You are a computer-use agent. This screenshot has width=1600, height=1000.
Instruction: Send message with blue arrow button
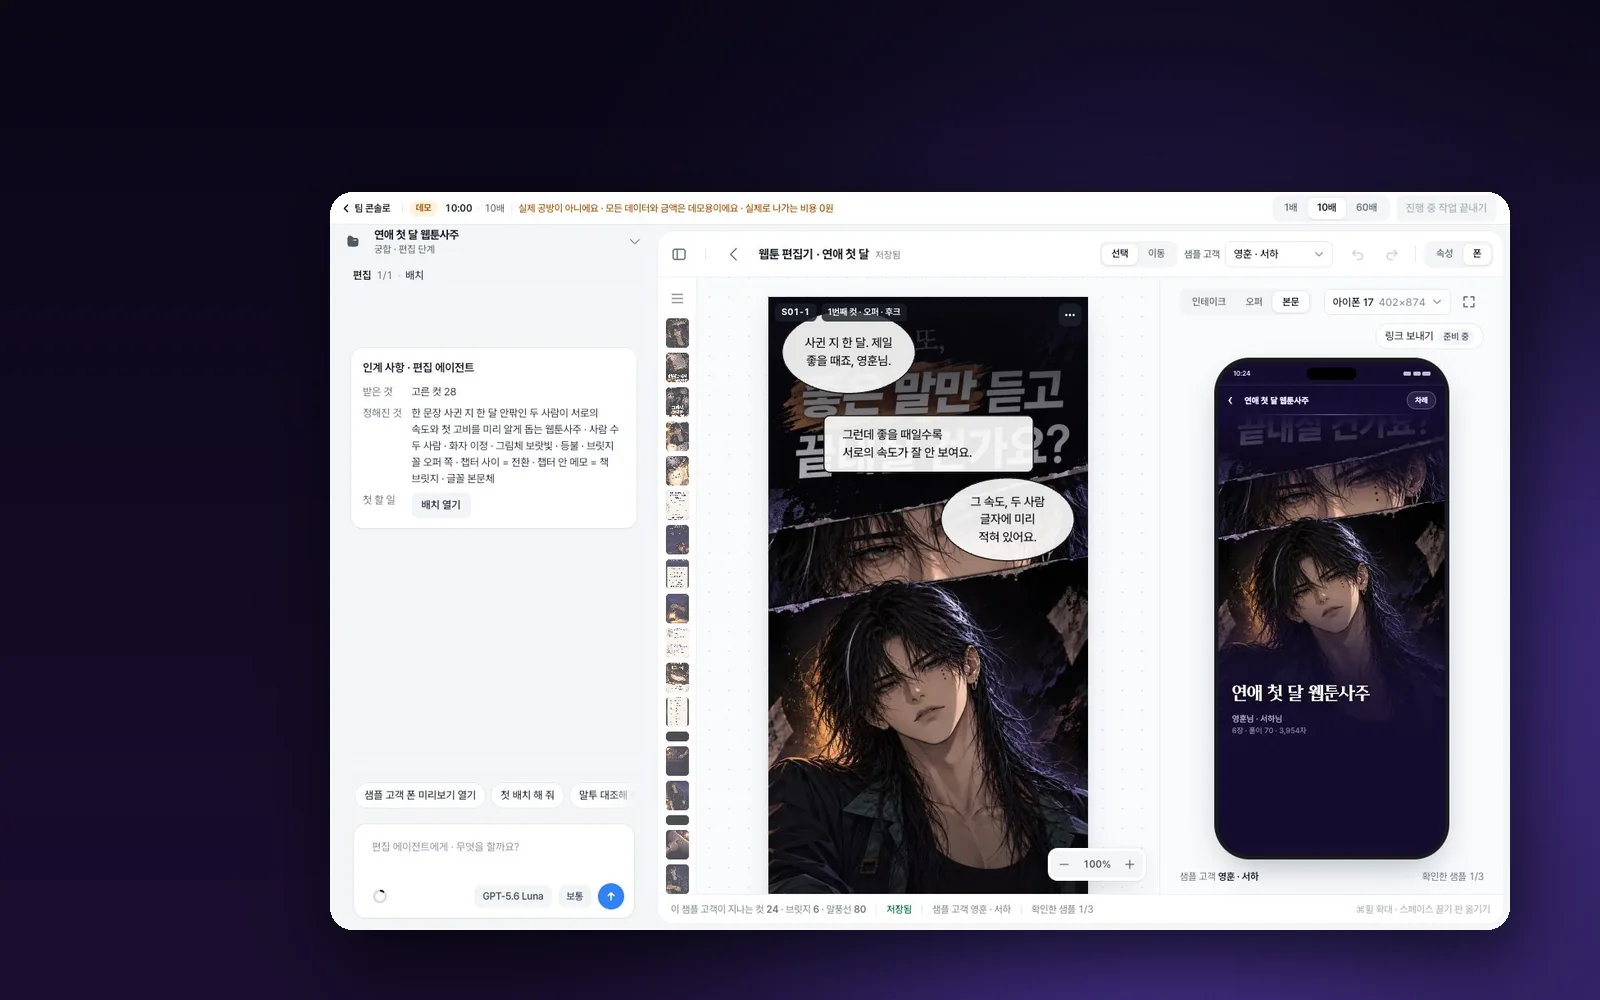coord(611,896)
